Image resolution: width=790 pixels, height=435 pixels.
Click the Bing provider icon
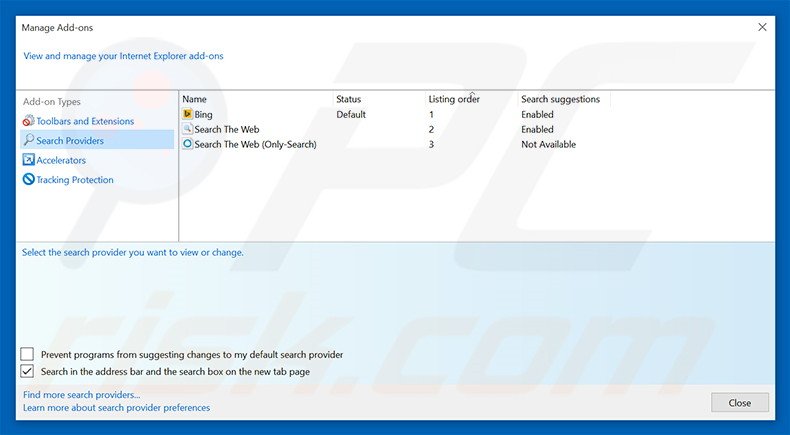click(187, 114)
